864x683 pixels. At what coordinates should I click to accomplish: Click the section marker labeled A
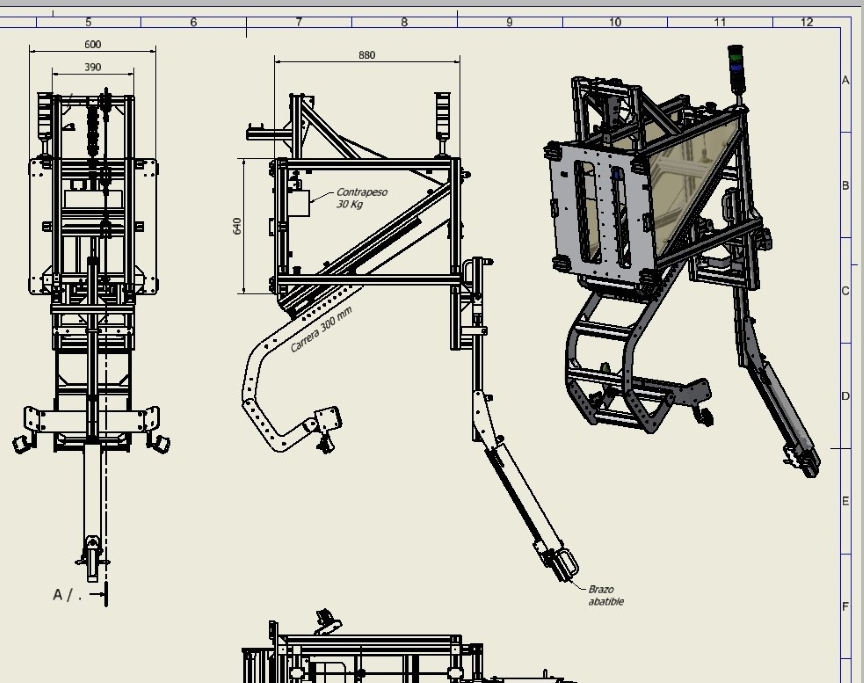[x=62, y=595]
